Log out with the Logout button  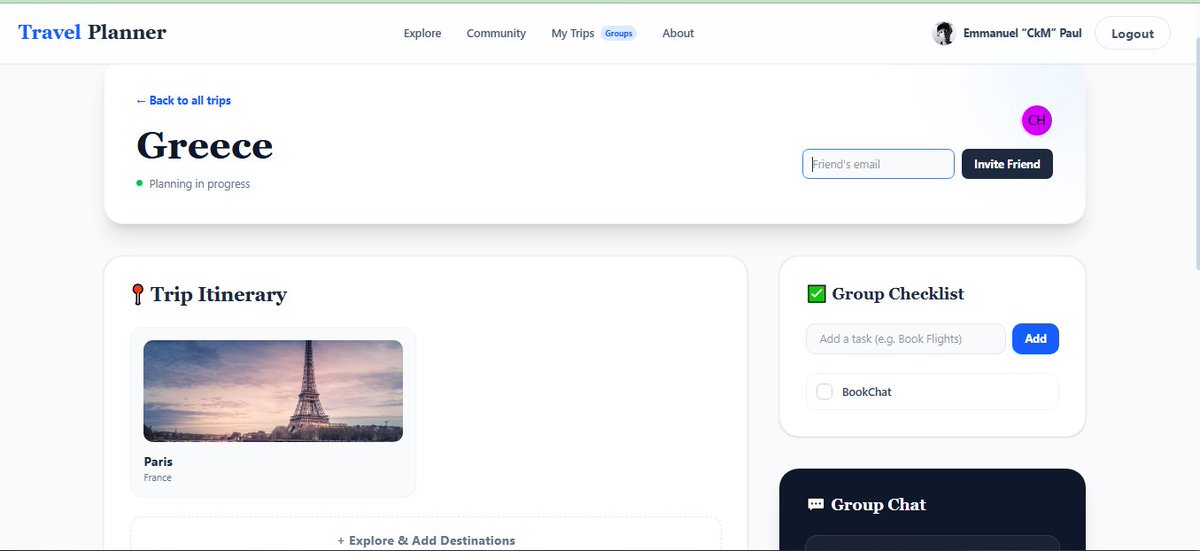point(1132,33)
